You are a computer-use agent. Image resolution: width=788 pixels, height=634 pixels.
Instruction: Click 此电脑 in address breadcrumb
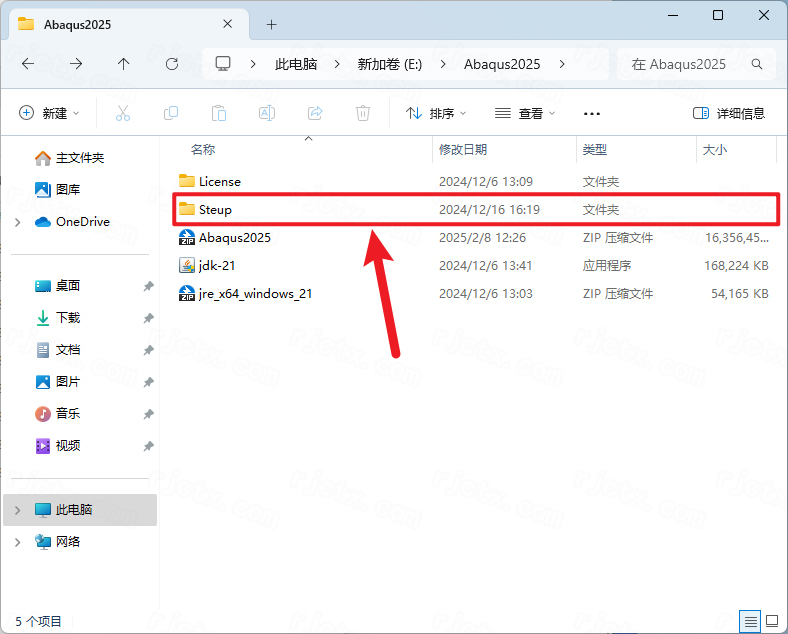pyautogui.click(x=296, y=64)
